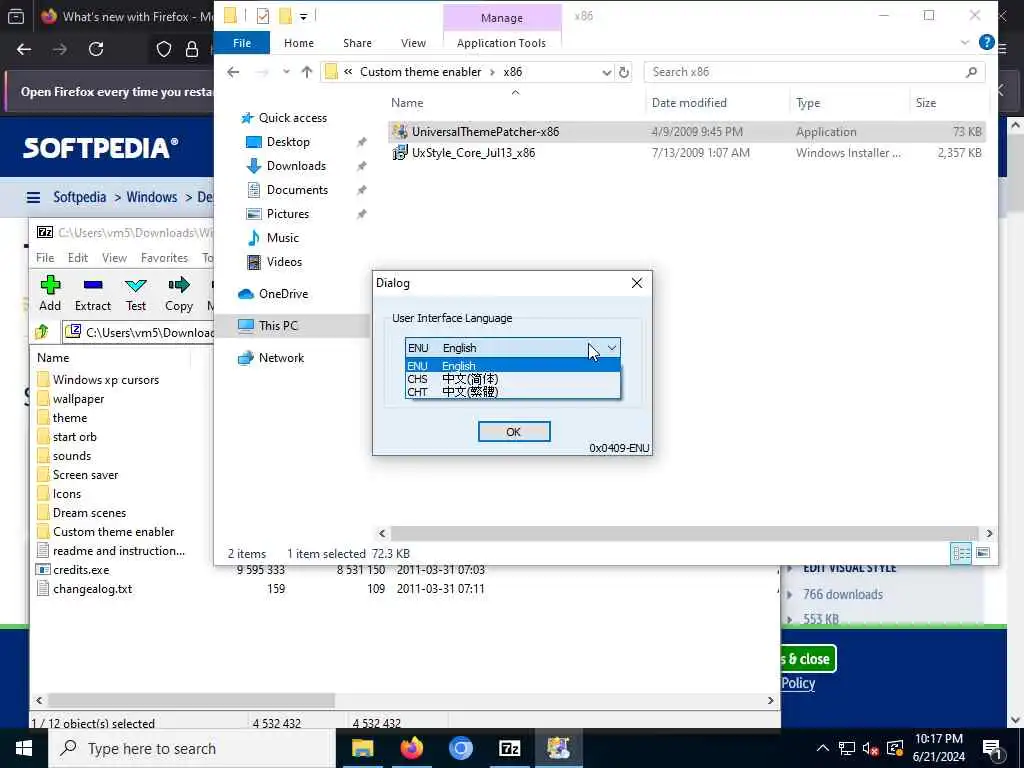The image size is (1024, 768).
Task: Go back in File Explorer navigation
Action: pos(233,72)
